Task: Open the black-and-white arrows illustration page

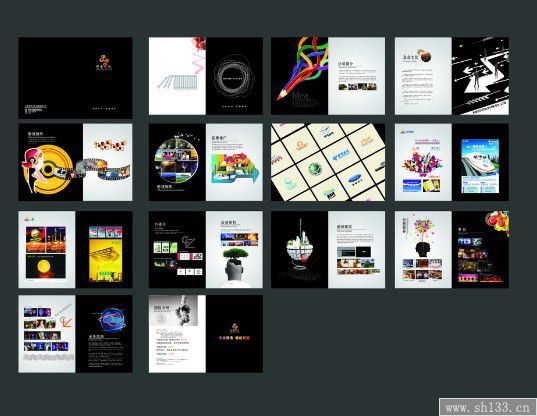Action: click(x=480, y=76)
